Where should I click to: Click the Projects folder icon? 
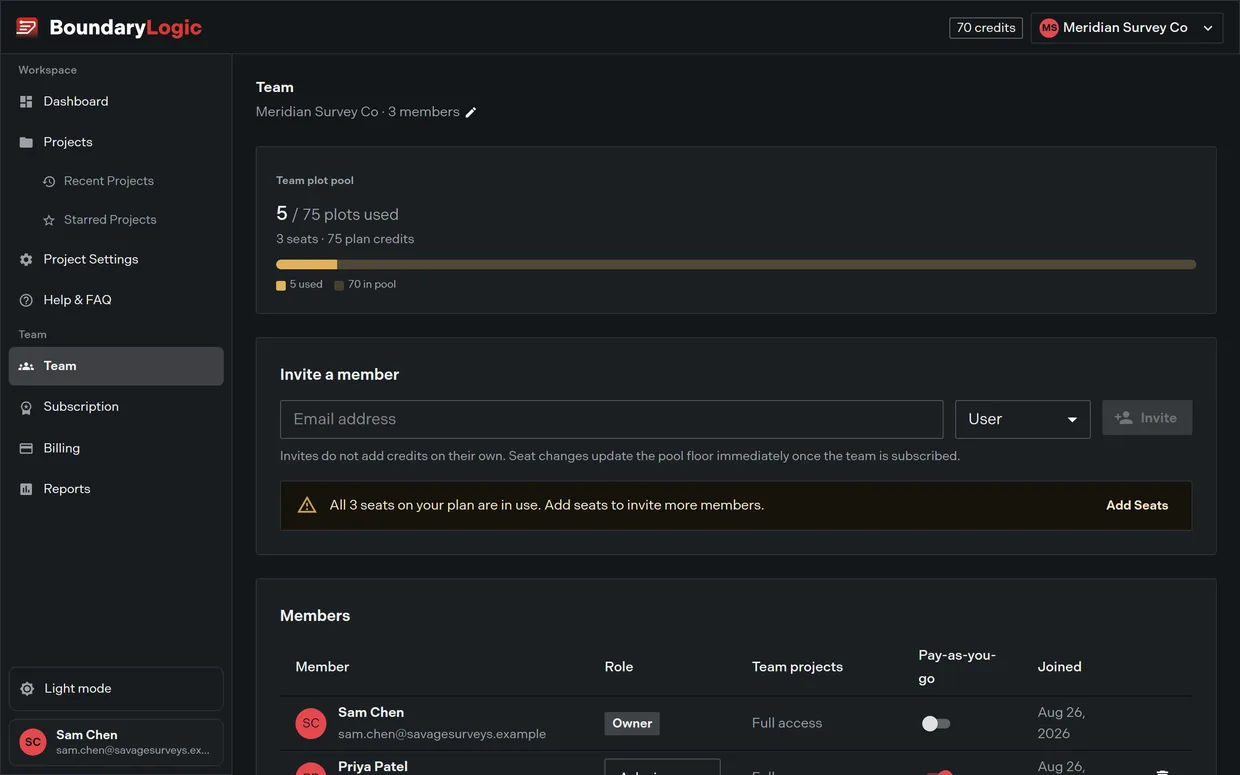[x=26, y=142]
